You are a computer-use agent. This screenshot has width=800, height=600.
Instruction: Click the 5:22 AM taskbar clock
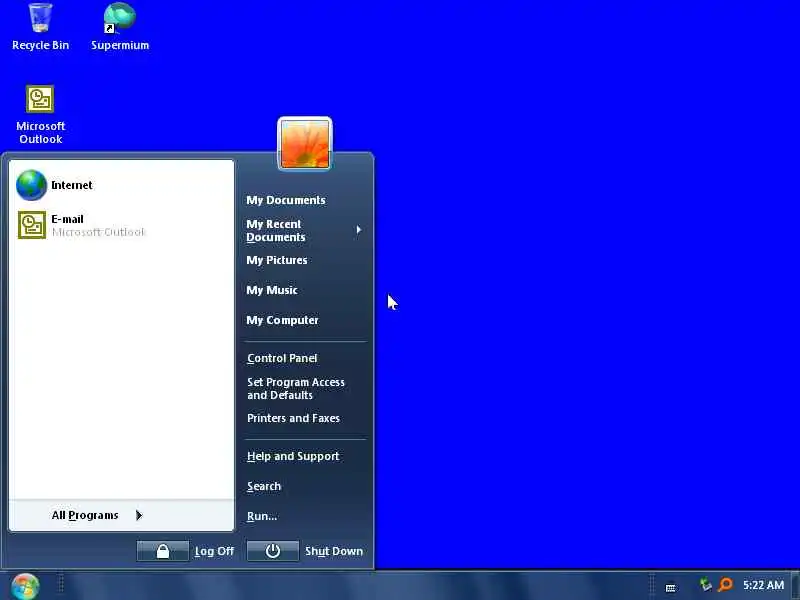(763, 585)
